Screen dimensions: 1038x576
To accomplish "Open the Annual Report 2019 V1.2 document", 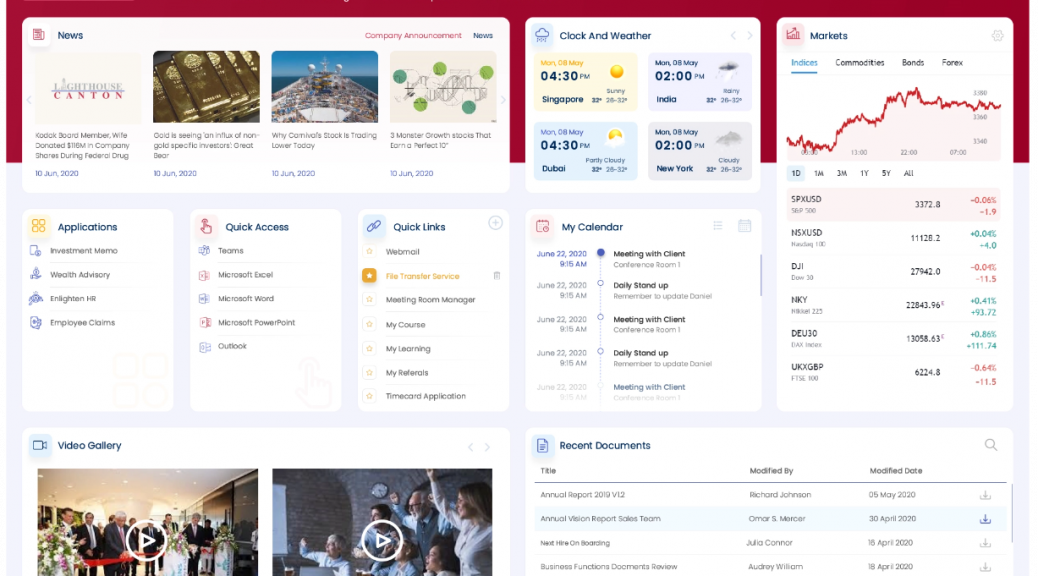I will 583,495.
